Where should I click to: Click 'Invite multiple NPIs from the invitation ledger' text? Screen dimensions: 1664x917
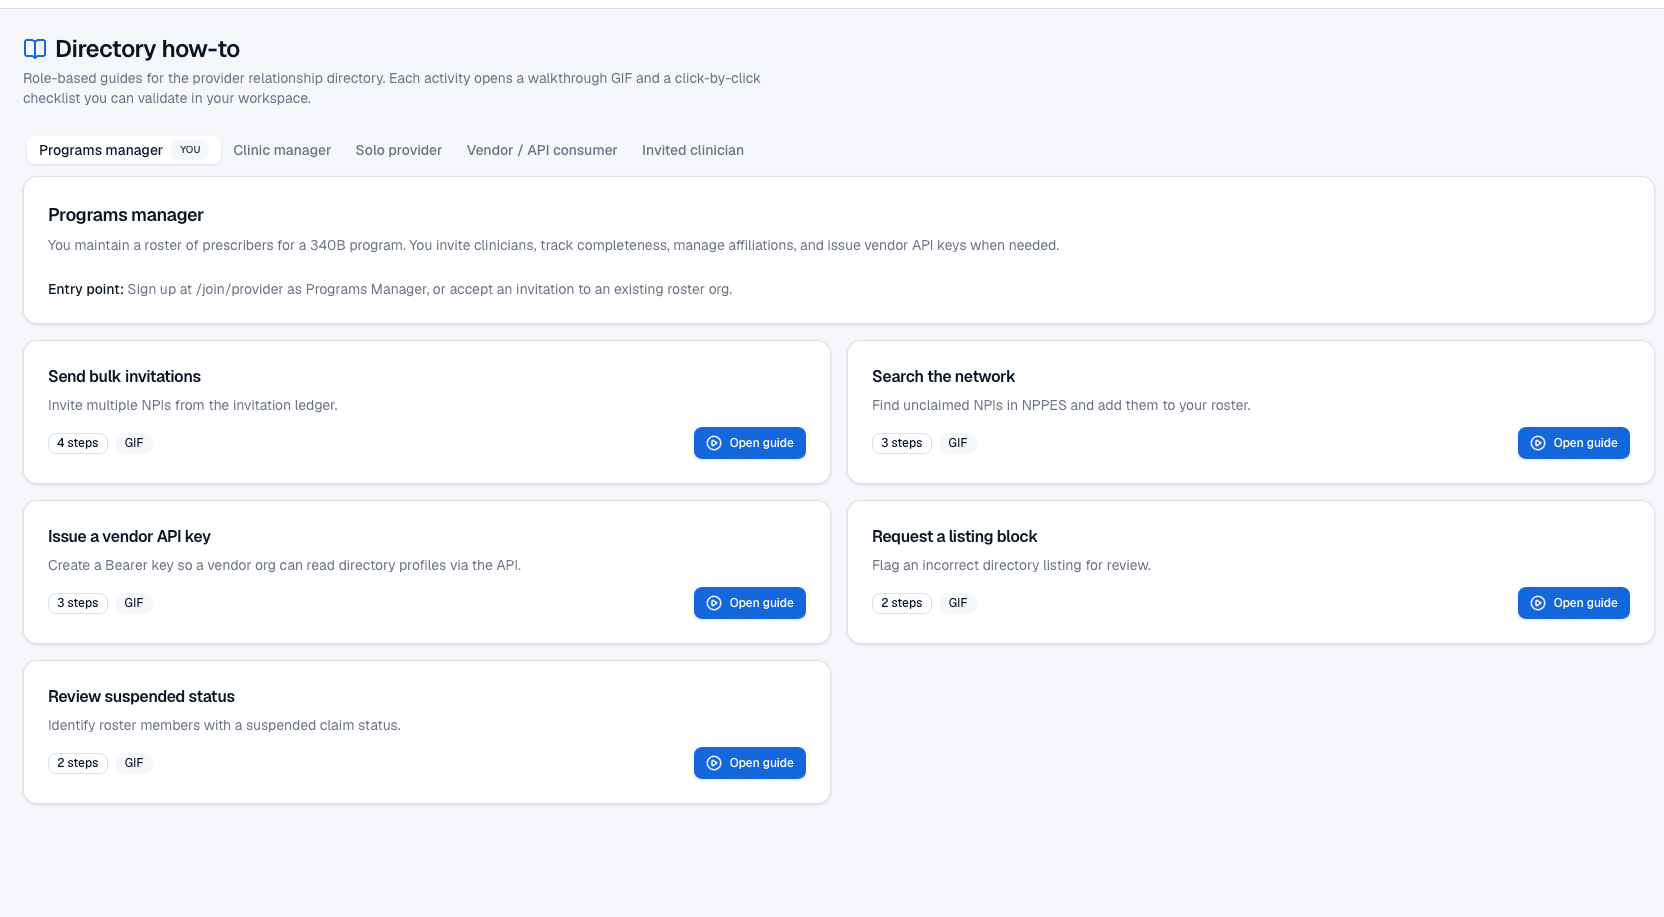(x=193, y=405)
